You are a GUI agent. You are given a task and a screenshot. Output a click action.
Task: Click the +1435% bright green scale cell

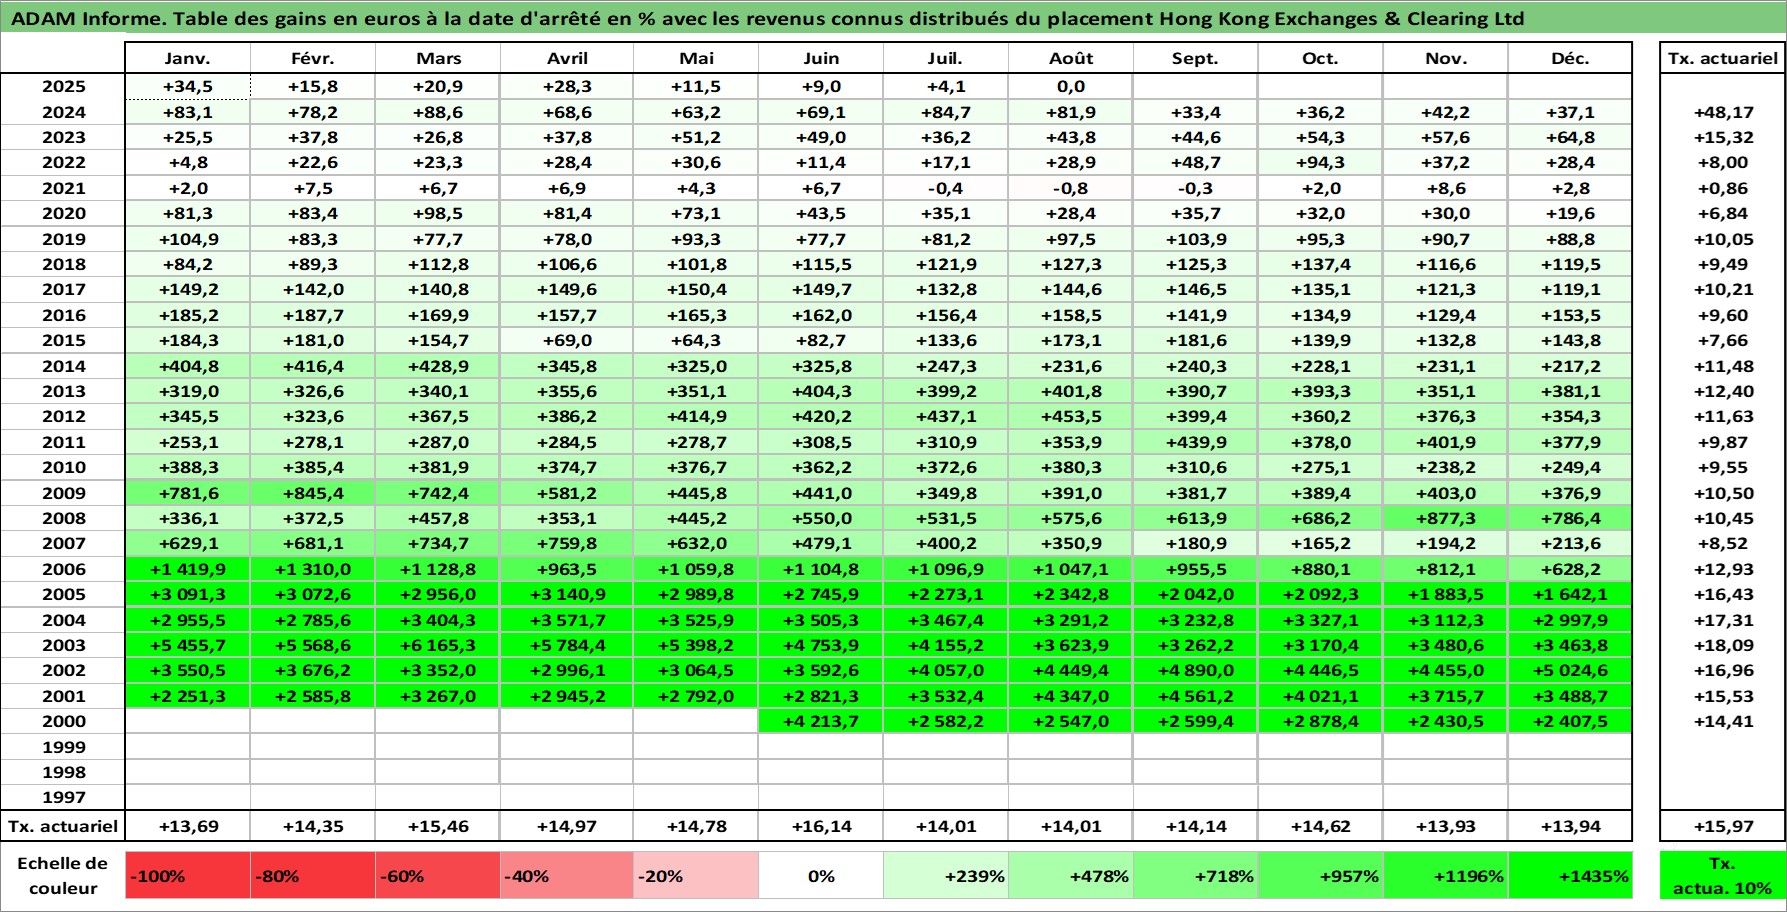(x=1570, y=876)
